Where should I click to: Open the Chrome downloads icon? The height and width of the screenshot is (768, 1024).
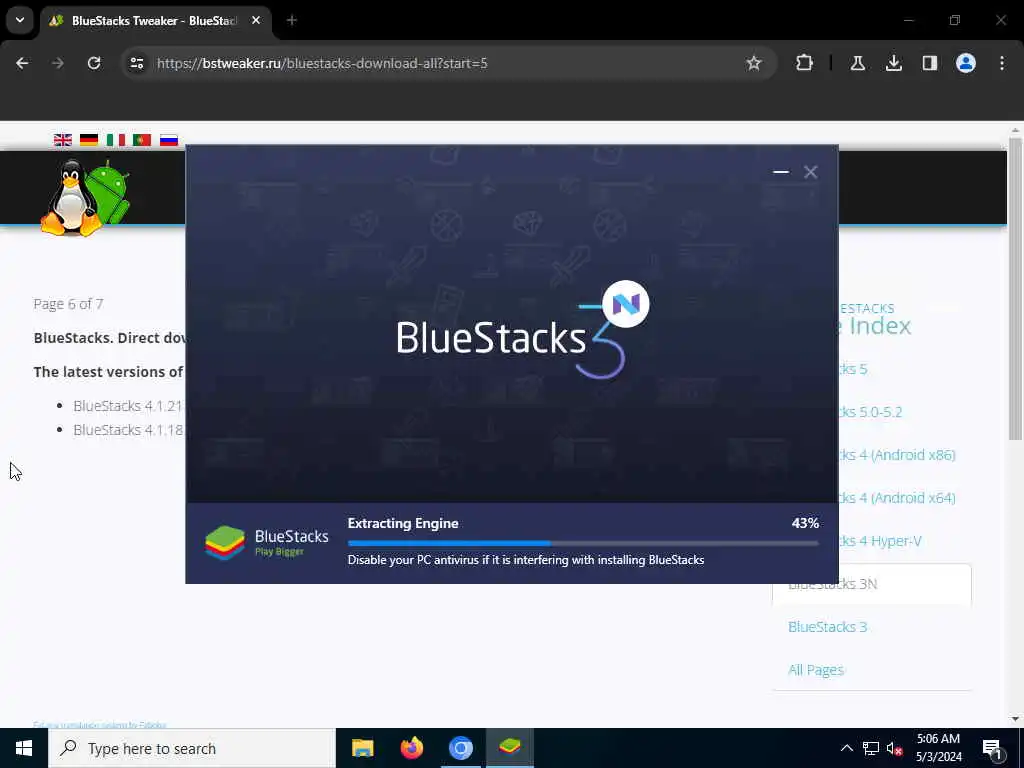click(x=893, y=63)
